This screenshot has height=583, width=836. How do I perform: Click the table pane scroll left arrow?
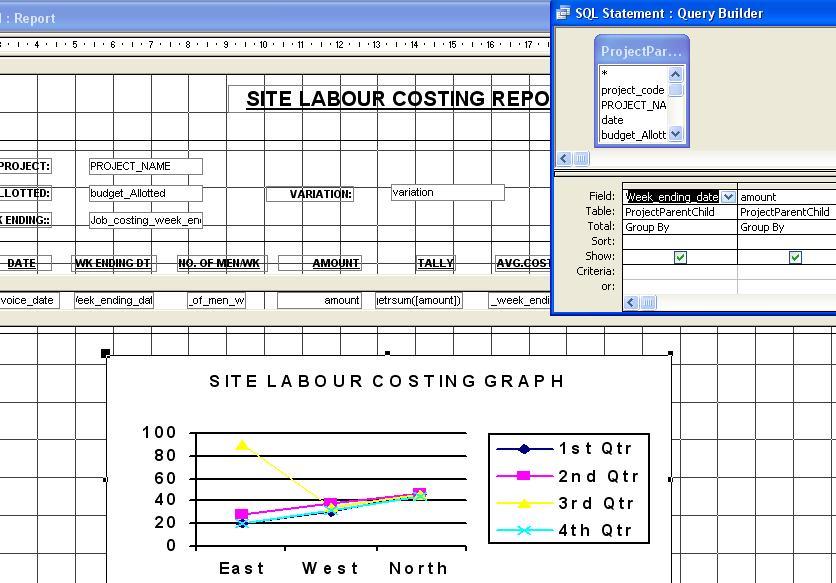[x=564, y=158]
